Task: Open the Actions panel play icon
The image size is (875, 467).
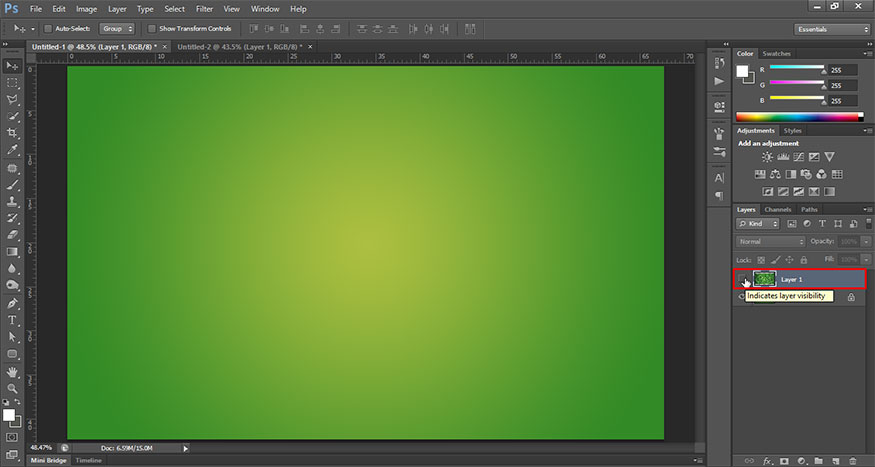Action: [719, 81]
